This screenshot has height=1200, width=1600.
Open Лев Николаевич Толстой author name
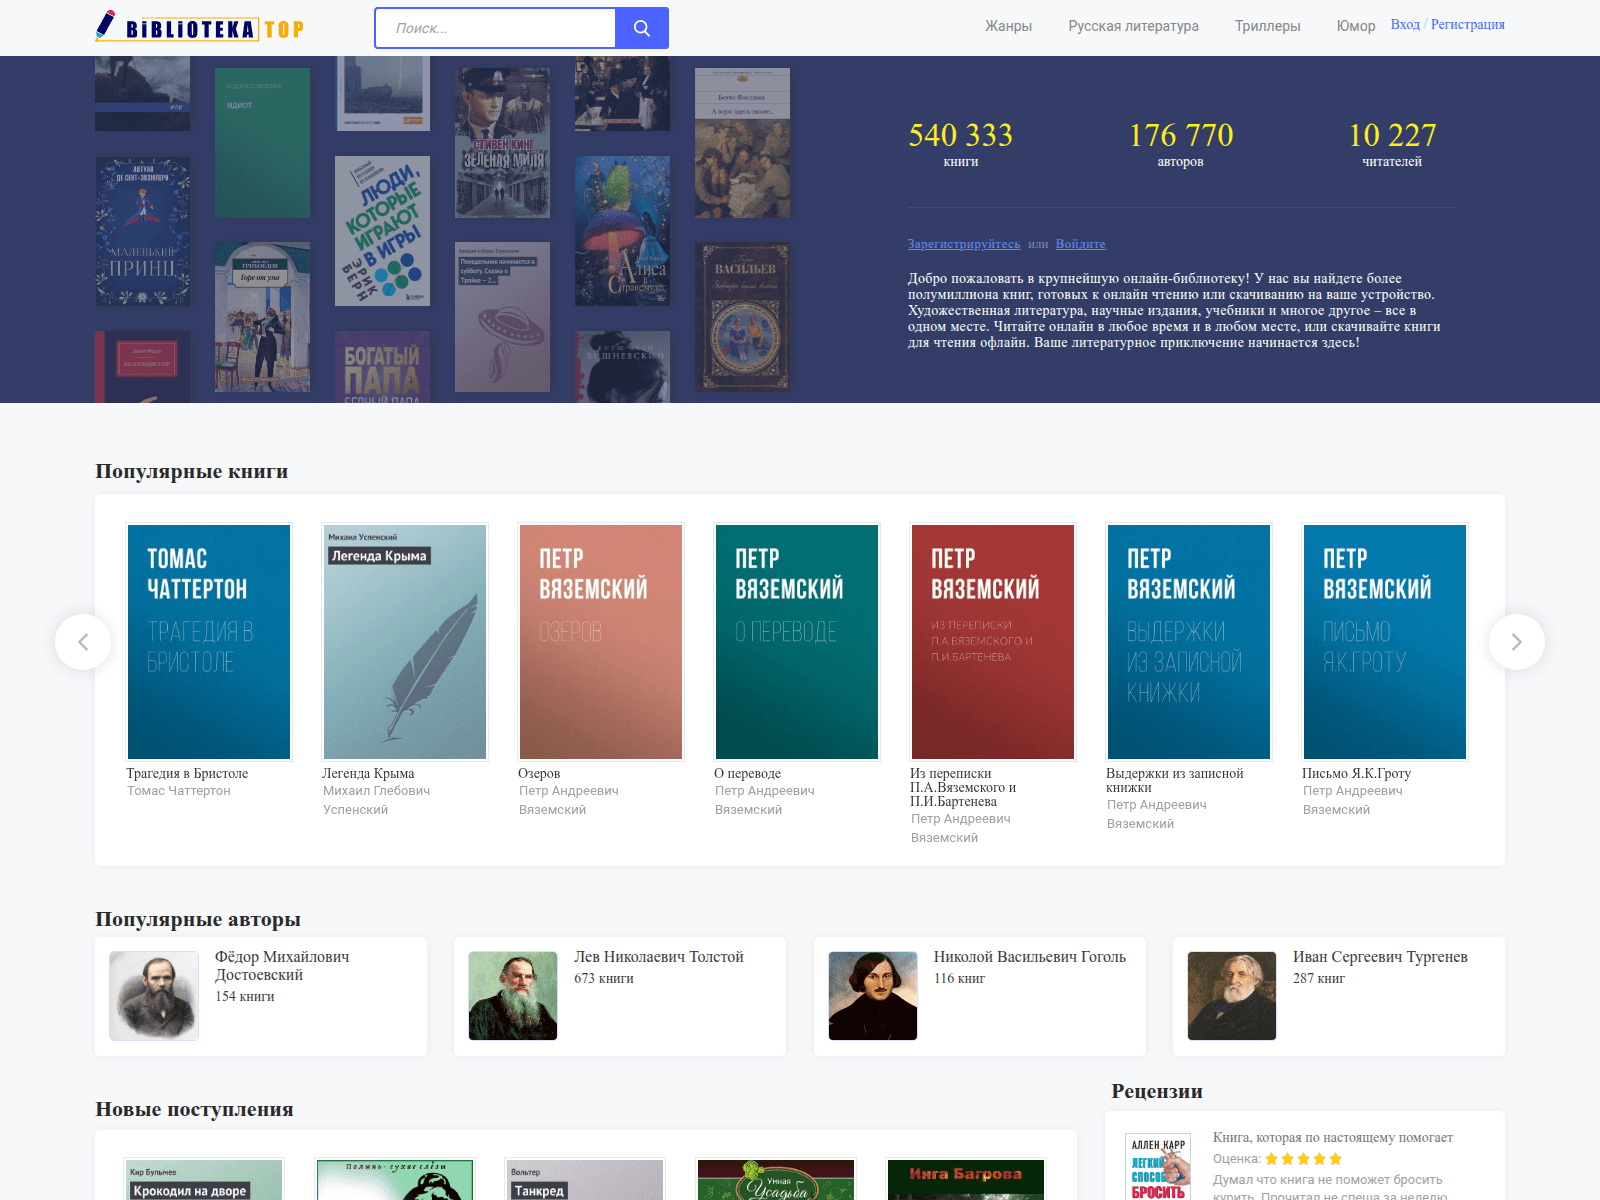click(x=659, y=957)
